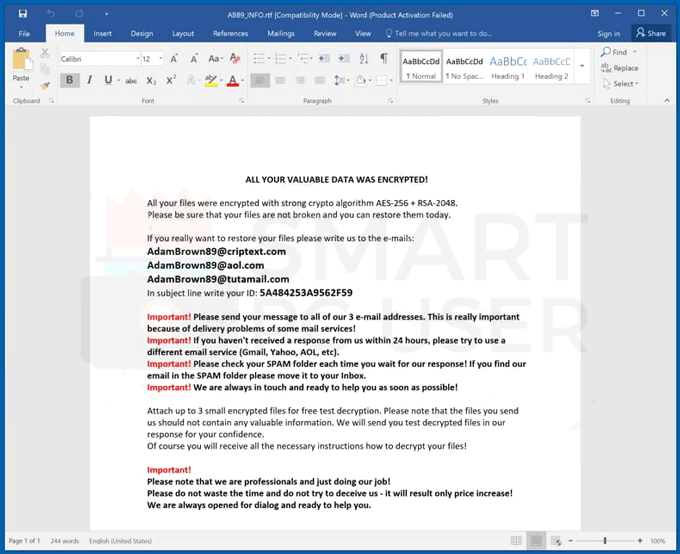Open Customize Quick Access Toolbar dropdown
The height and width of the screenshot is (554, 680).
pos(106,14)
